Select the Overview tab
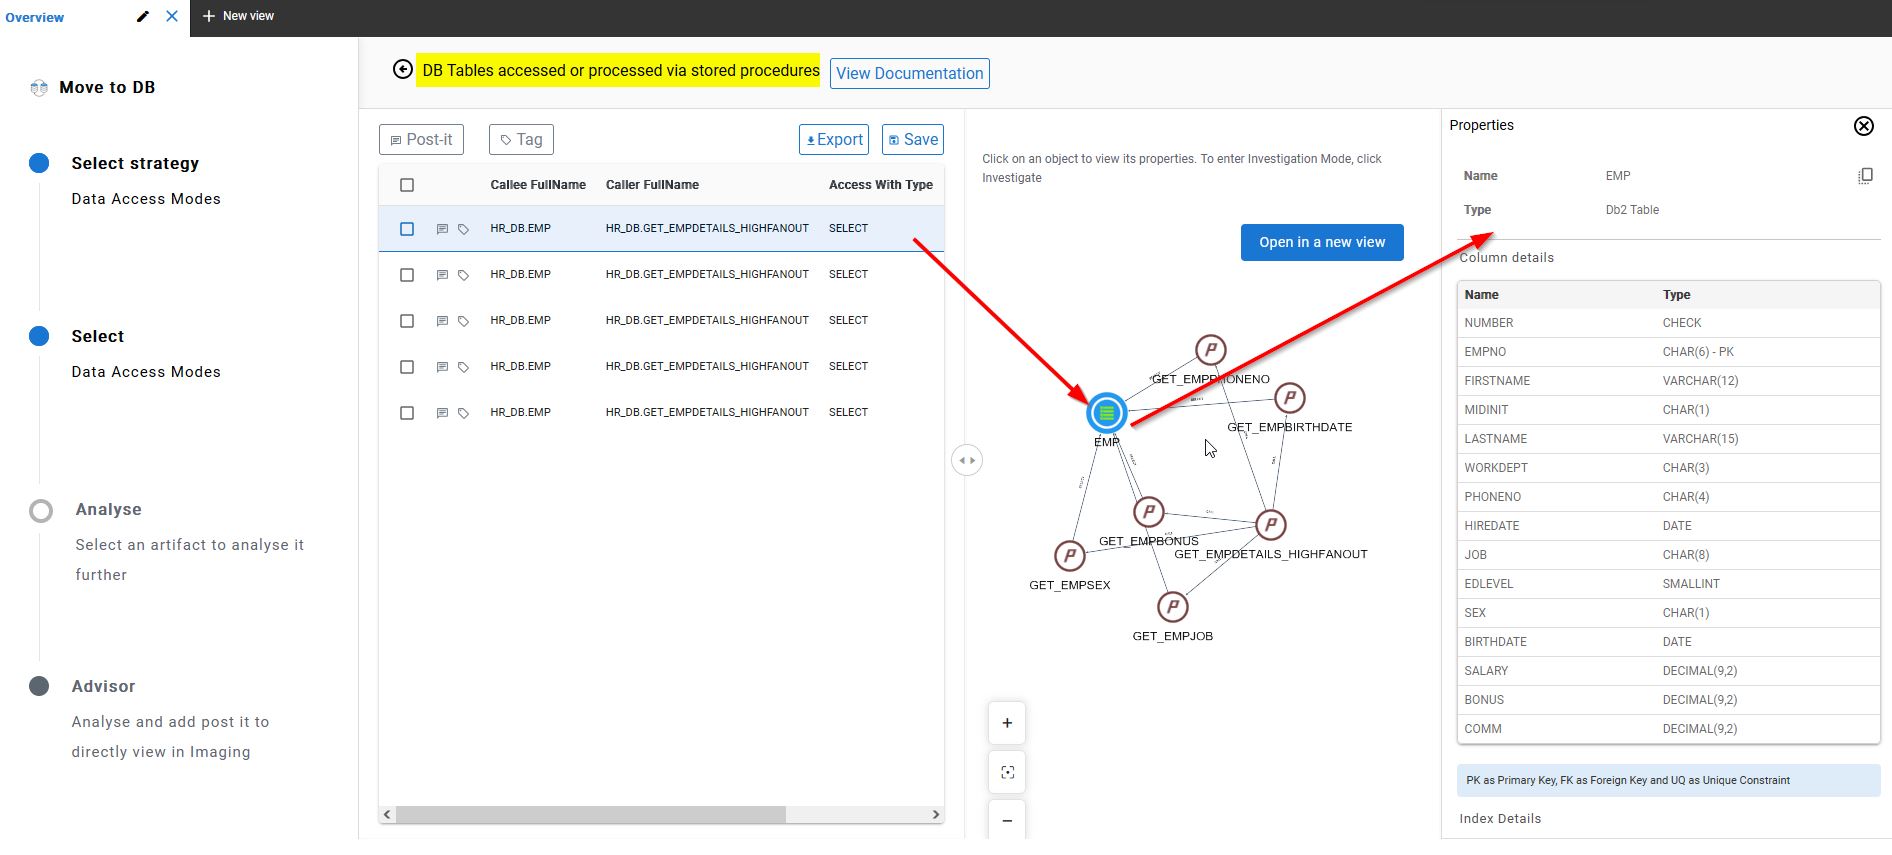 coord(35,18)
